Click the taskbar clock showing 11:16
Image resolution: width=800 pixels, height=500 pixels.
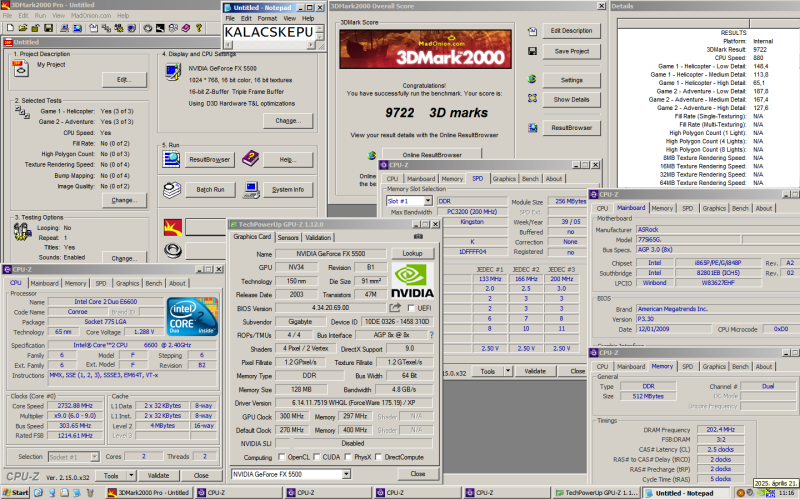pos(786,493)
